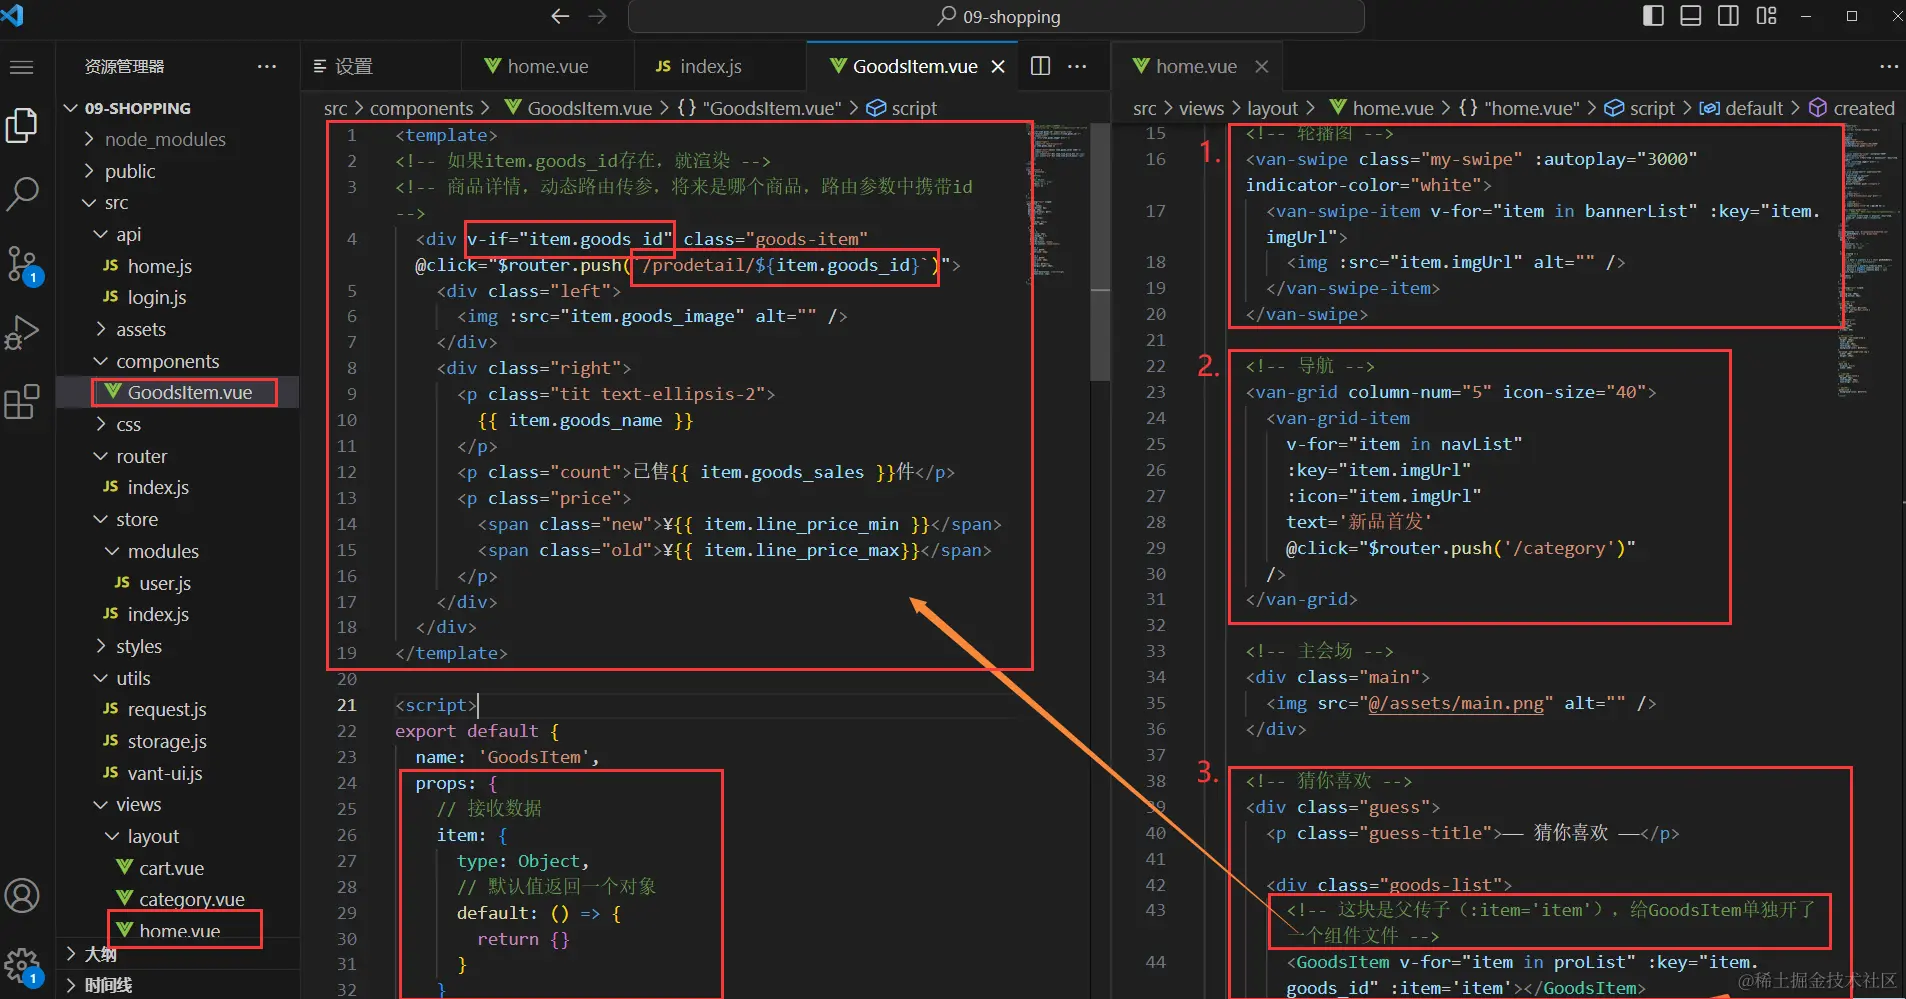
Task: Open vant-ui.js in the explorer
Action: pos(178,773)
